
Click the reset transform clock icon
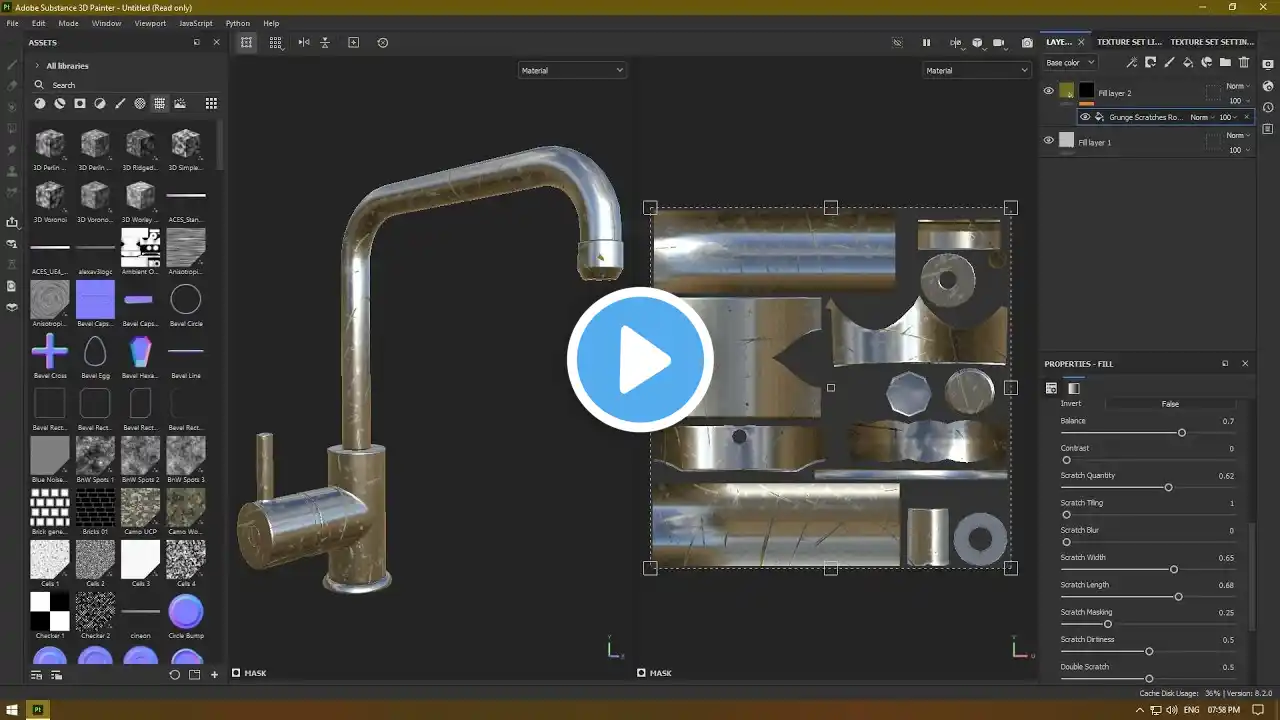[382, 42]
